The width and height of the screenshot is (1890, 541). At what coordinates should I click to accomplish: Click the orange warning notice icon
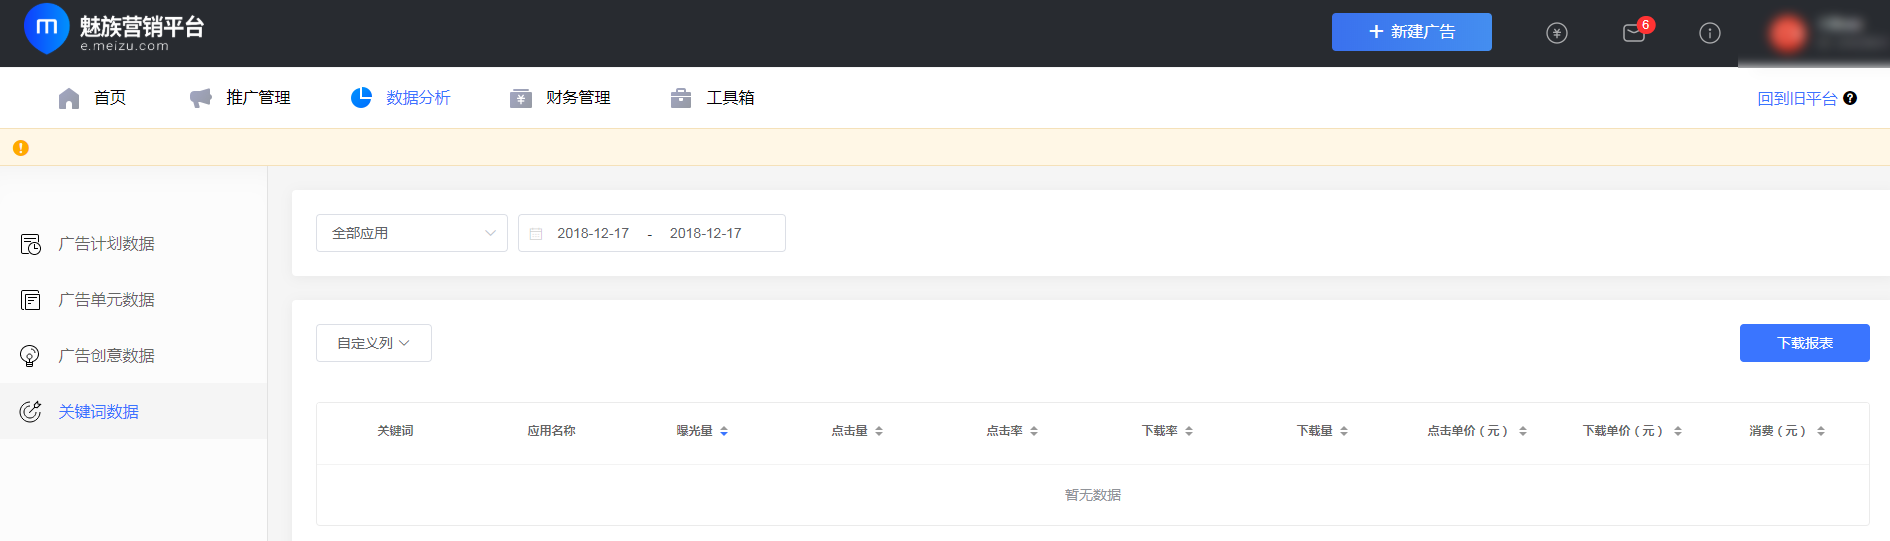point(21,148)
